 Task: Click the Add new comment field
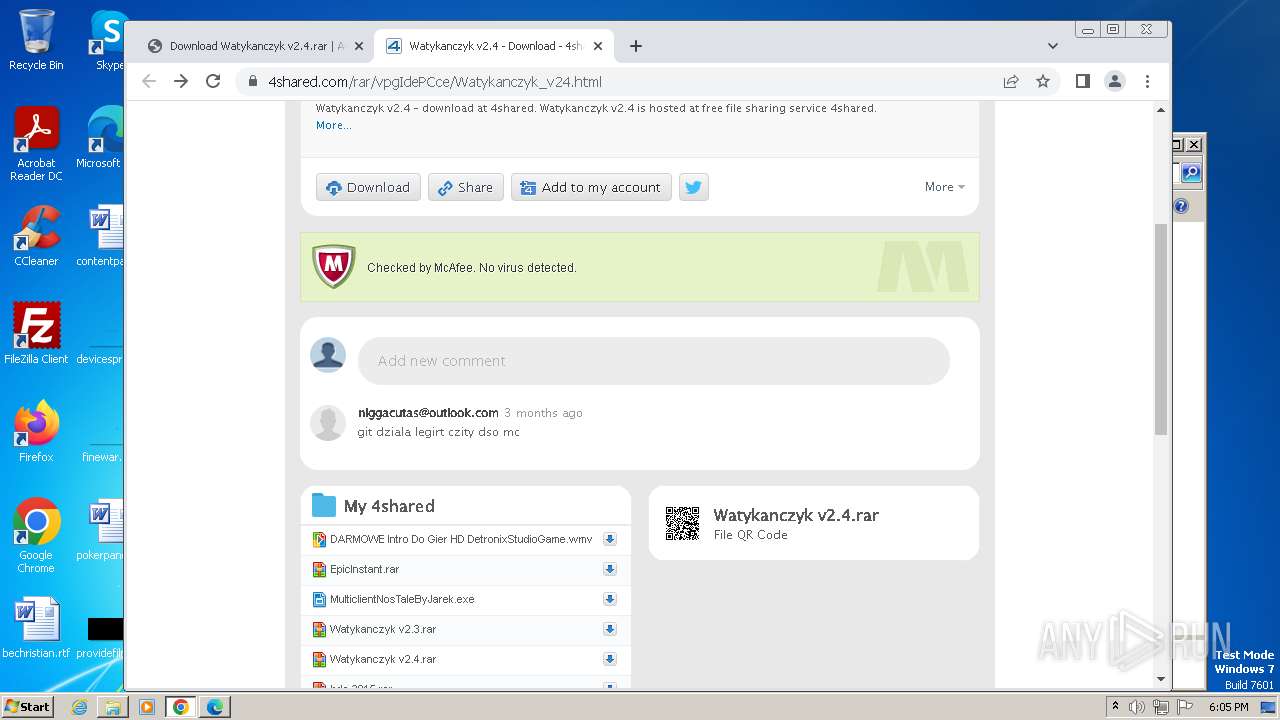coord(654,361)
